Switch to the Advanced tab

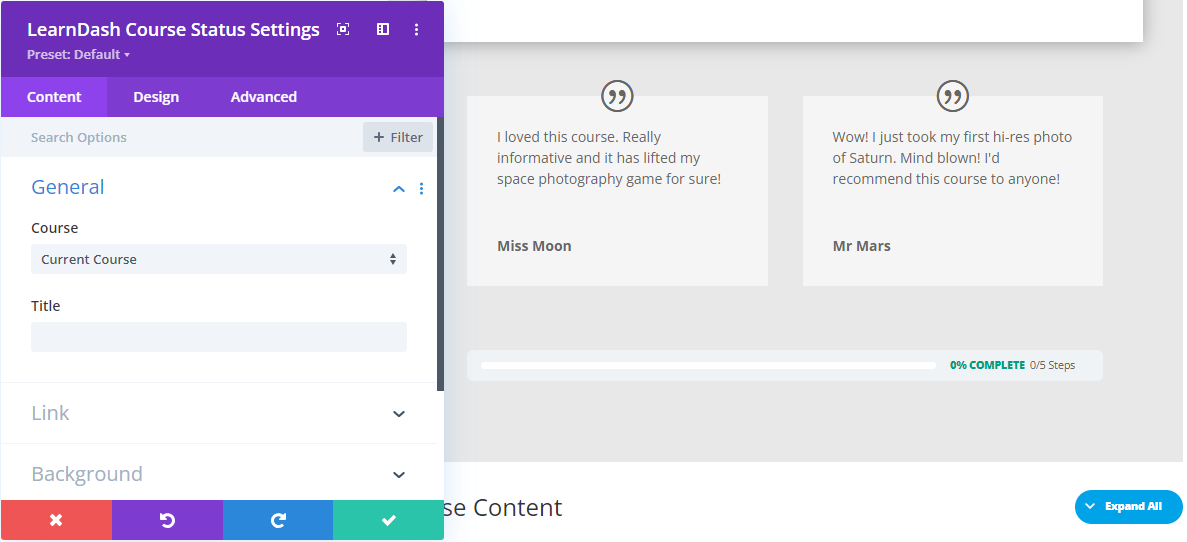click(x=263, y=97)
